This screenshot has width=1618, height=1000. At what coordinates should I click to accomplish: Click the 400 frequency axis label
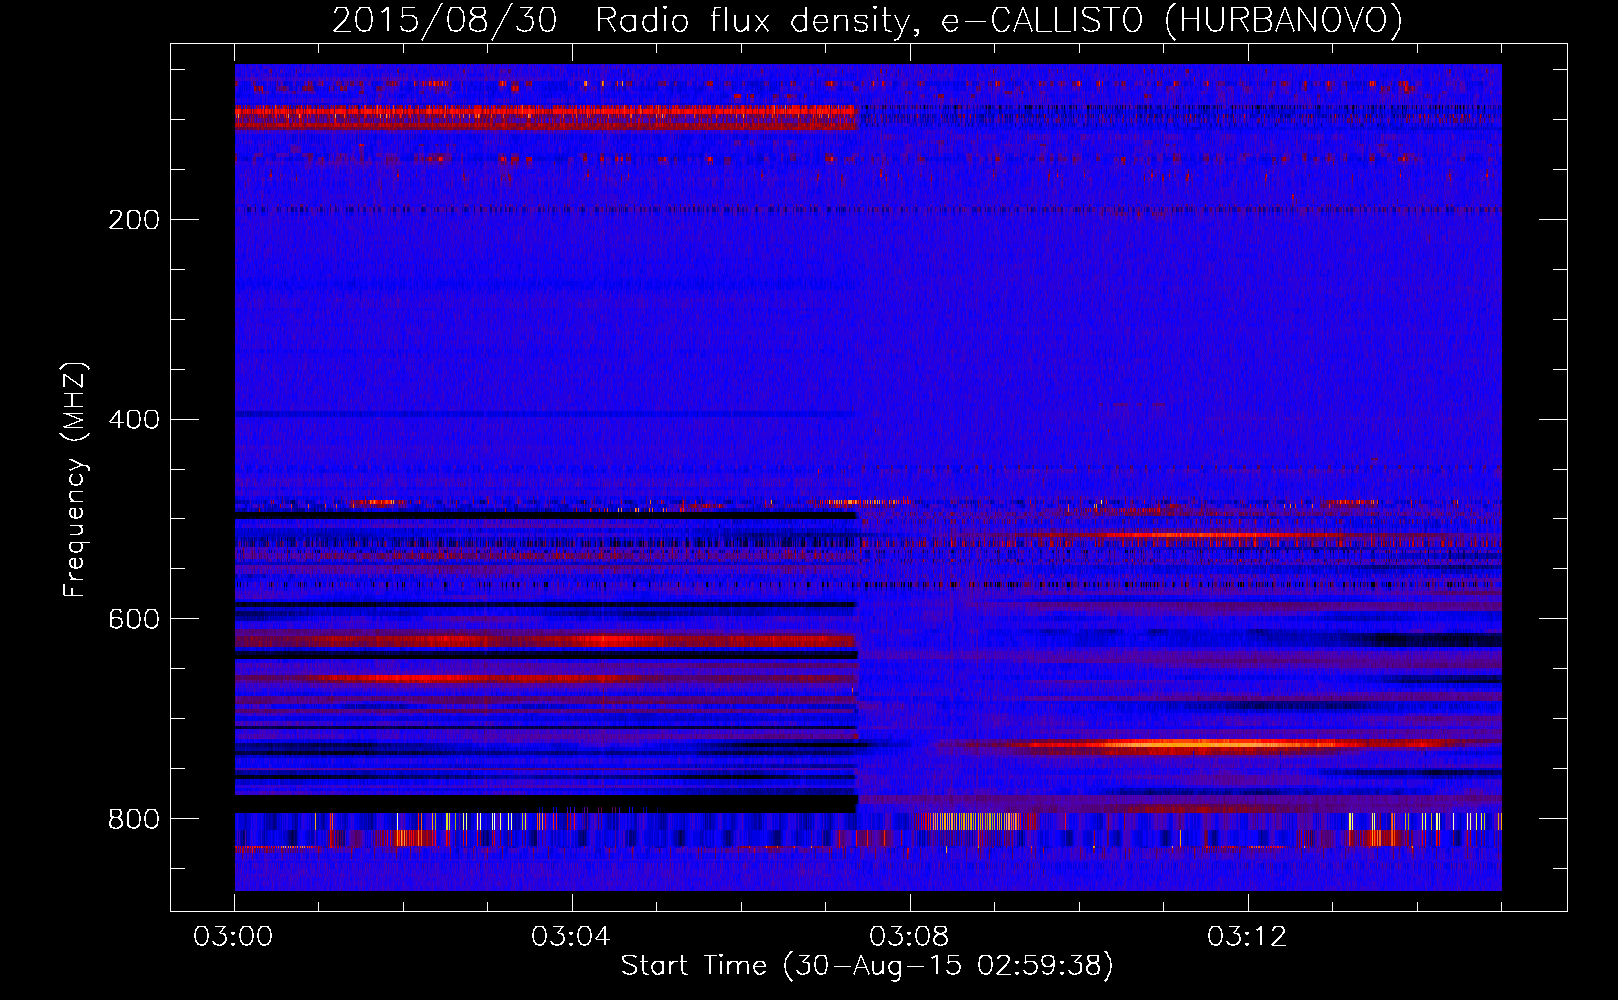[x=133, y=420]
